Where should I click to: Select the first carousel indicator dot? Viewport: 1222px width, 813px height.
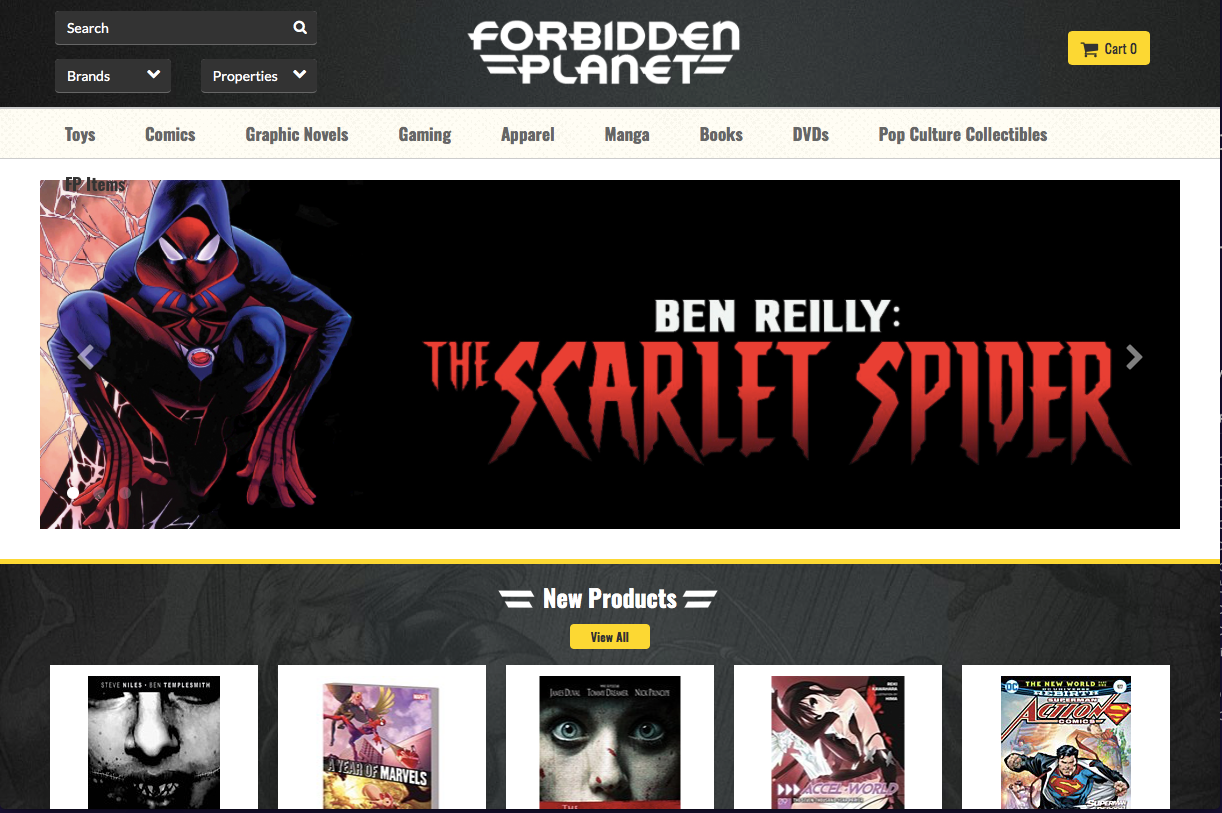point(73,493)
